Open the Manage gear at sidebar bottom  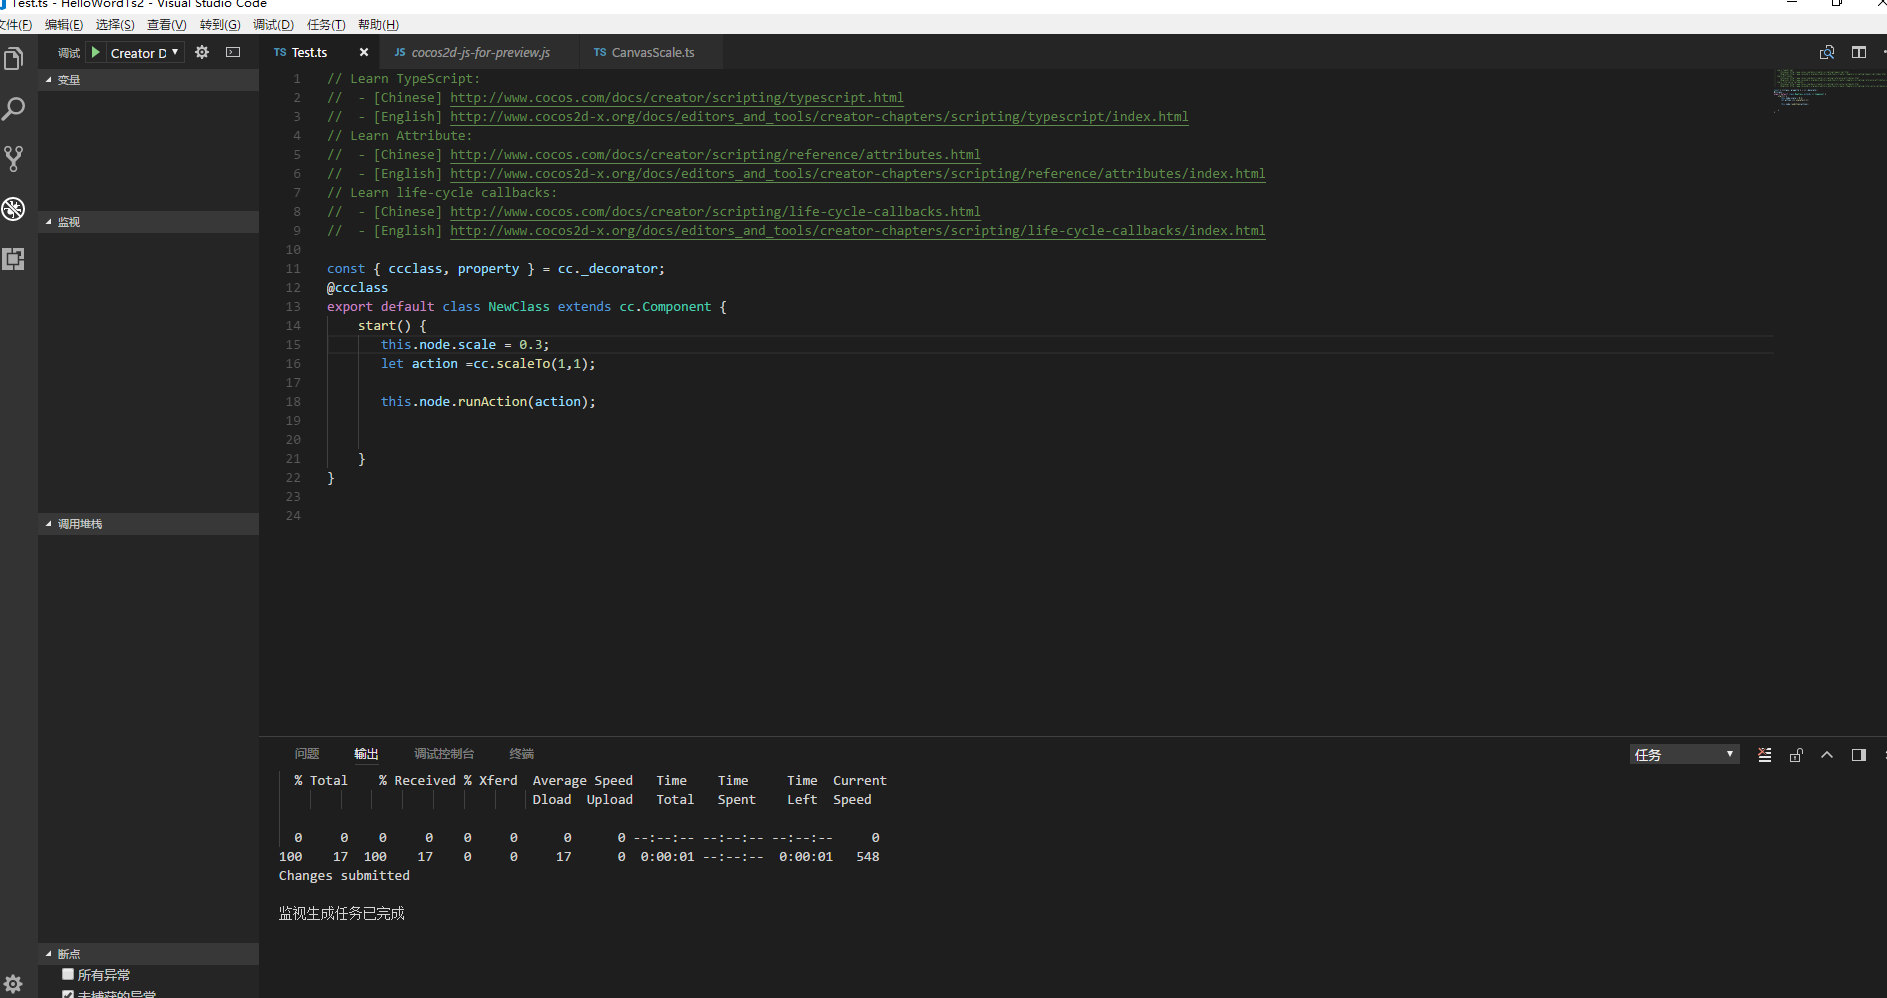(x=13, y=984)
